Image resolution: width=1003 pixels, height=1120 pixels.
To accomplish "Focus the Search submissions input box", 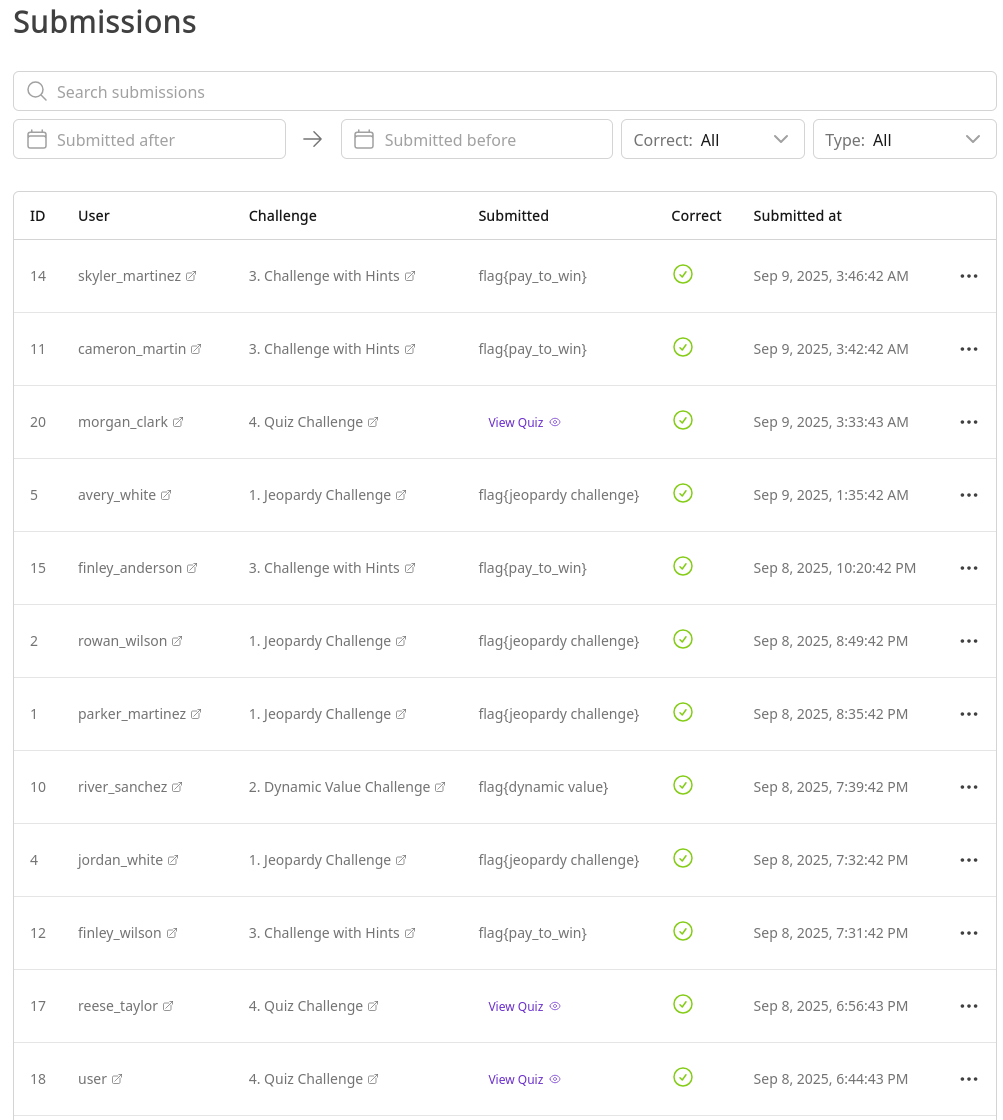I will click(520, 92).
